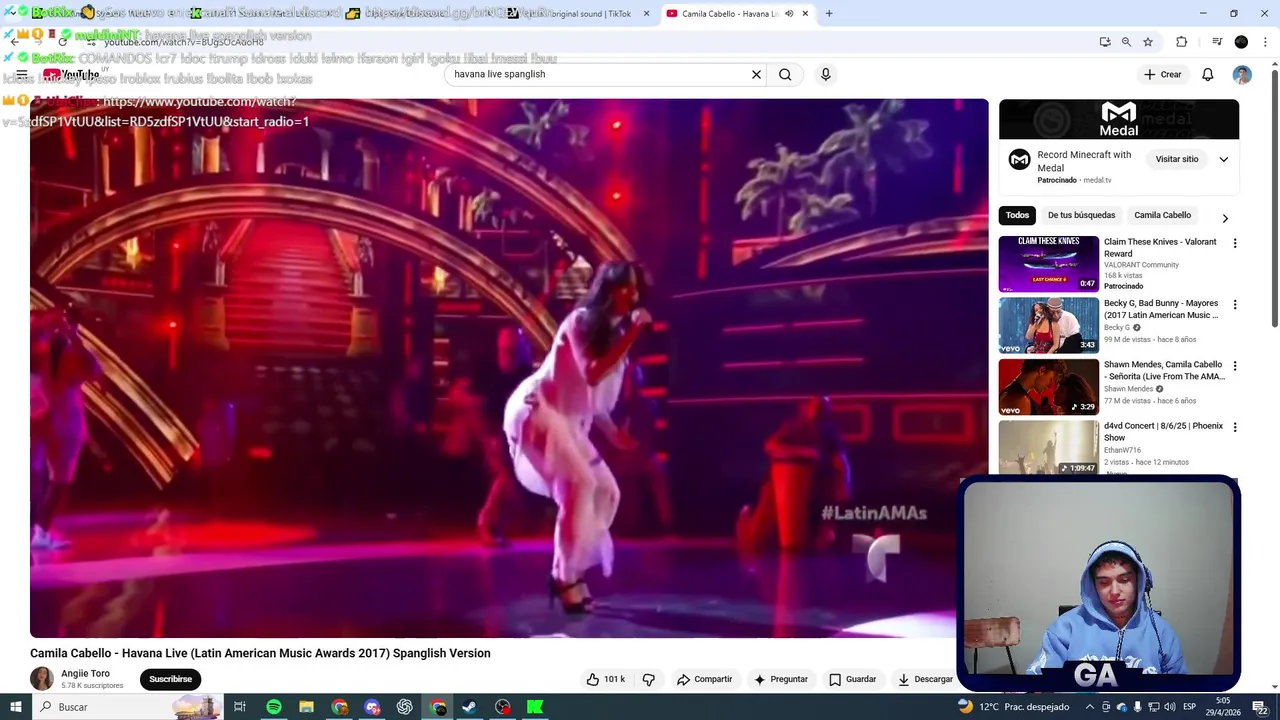This screenshot has height=720, width=1280.
Task: Open File Explorer from the taskbar
Action: tap(306, 707)
